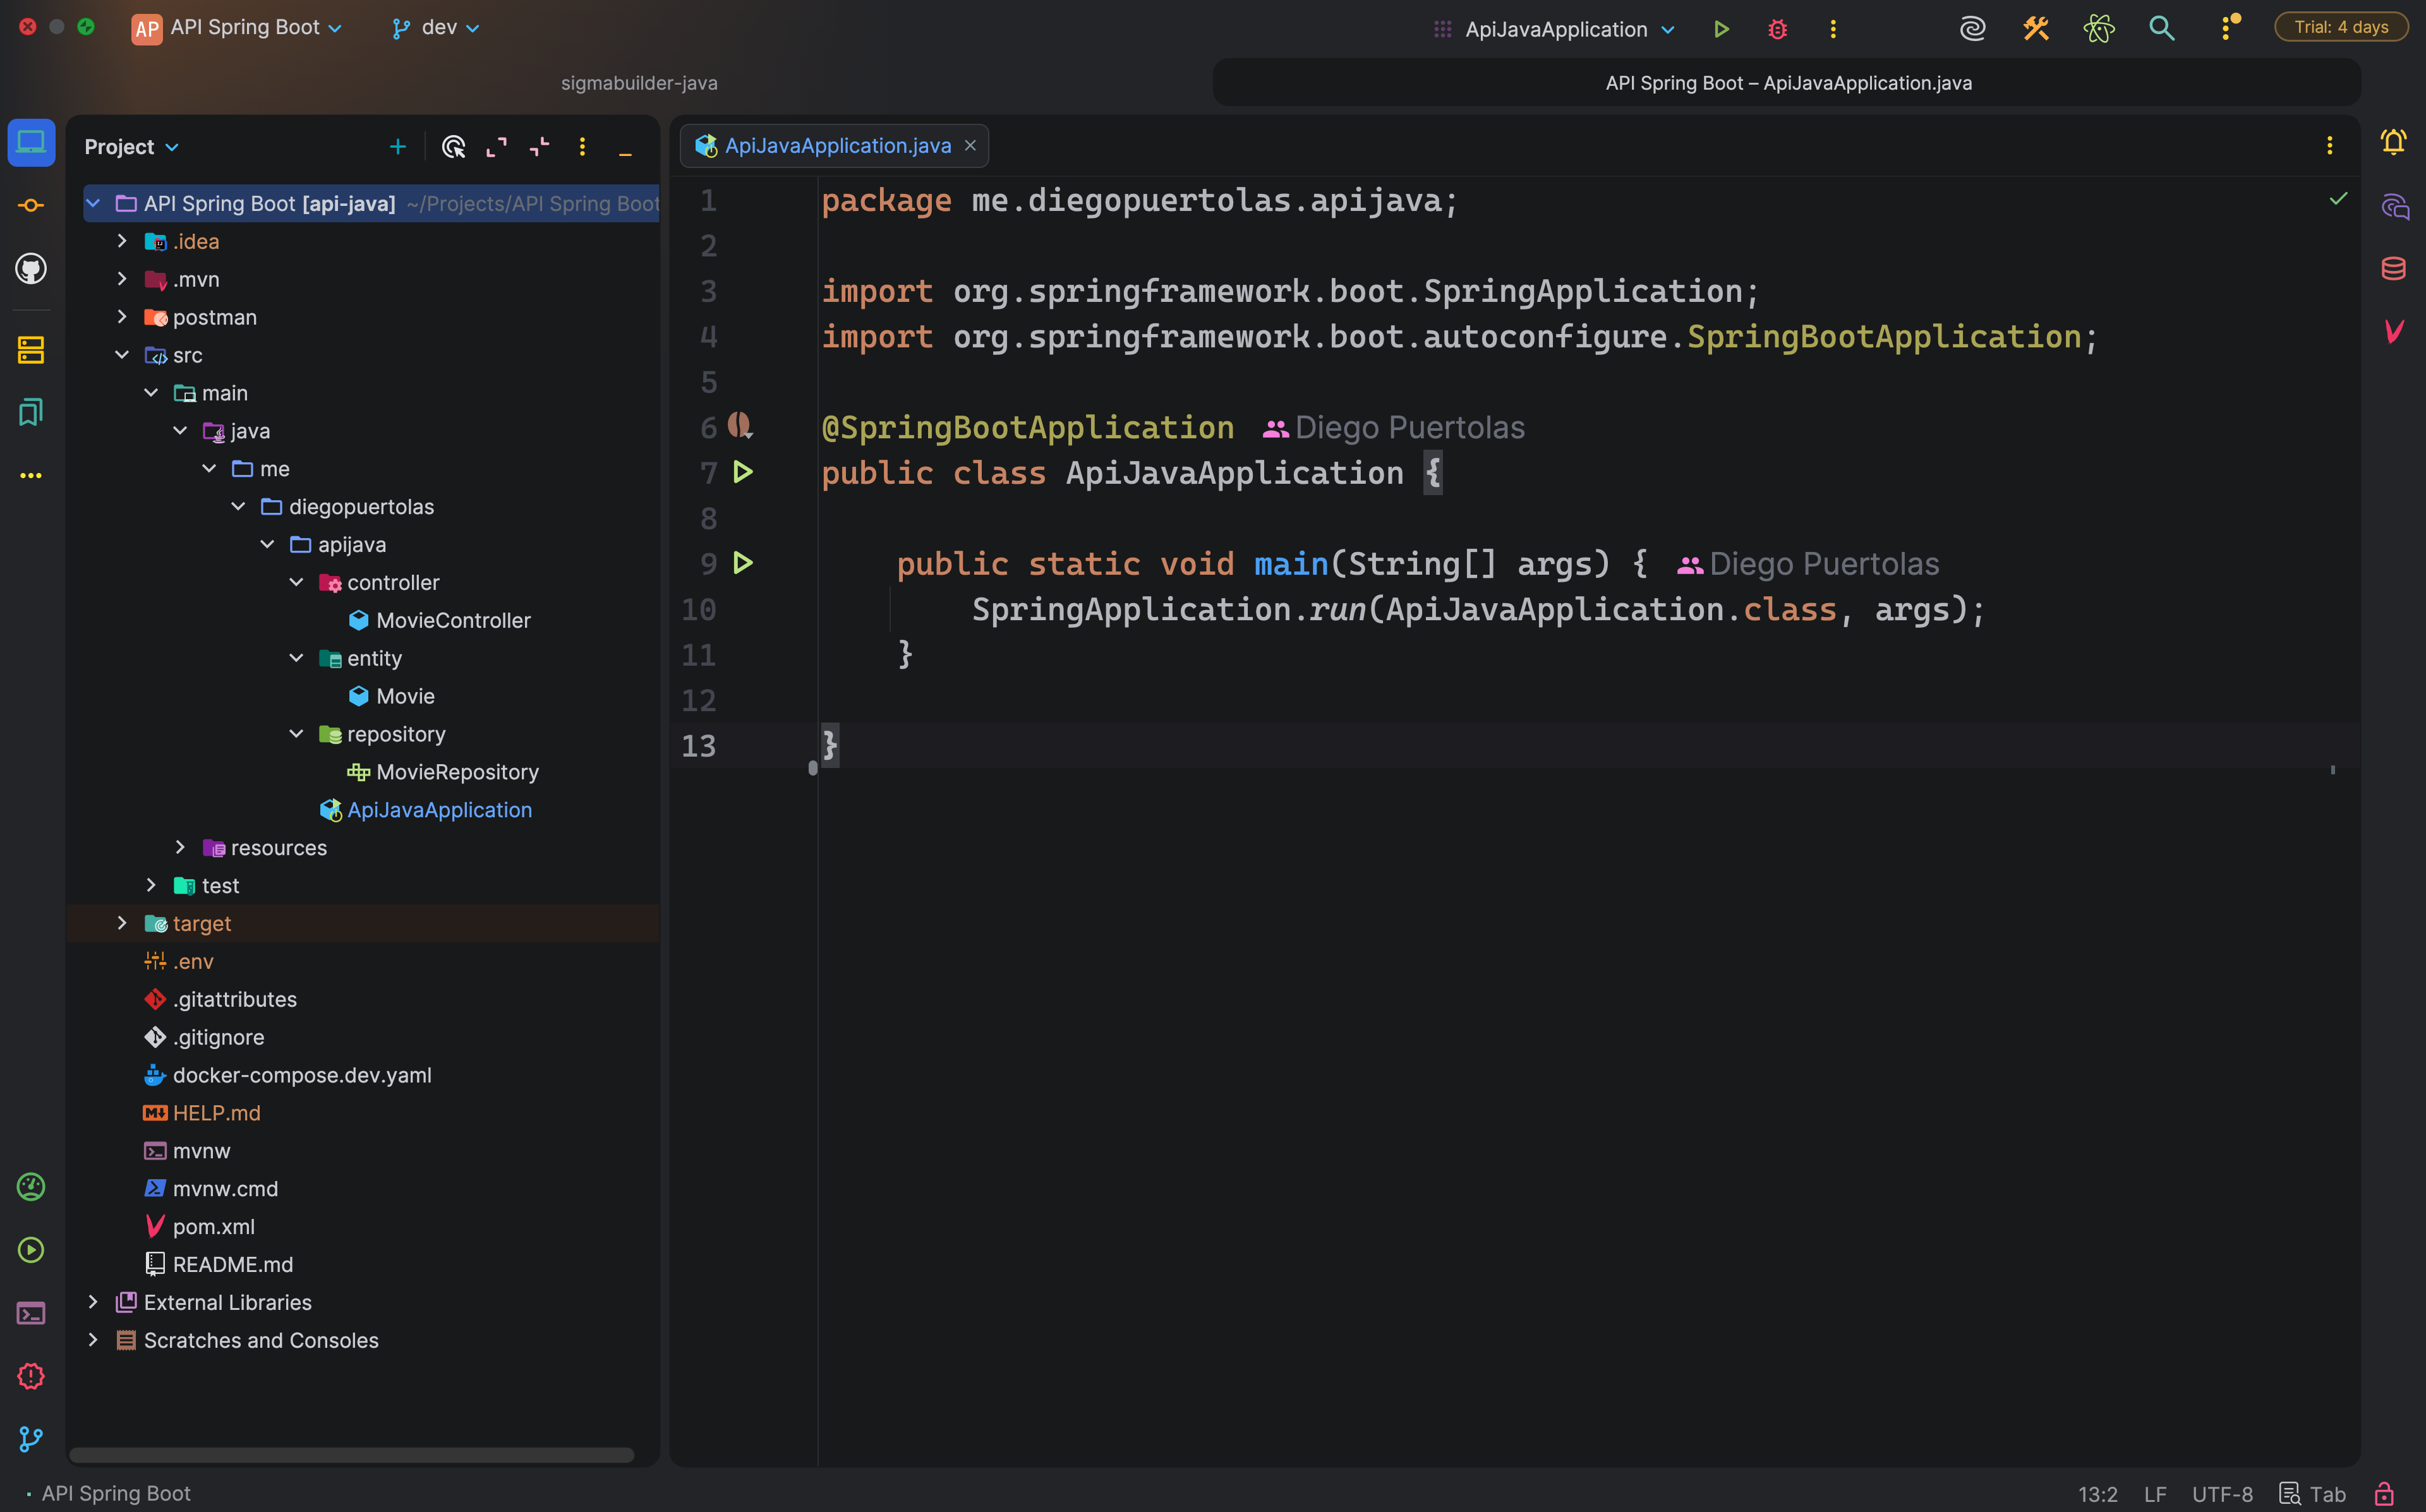The height and width of the screenshot is (1512, 2426).
Task: Click the UTF-8 encoding widget
Action: point(2222,1494)
